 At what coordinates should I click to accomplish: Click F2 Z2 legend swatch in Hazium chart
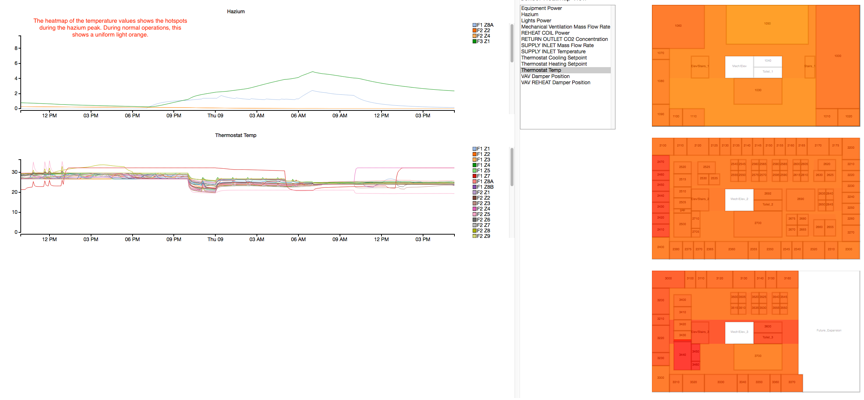(x=475, y=30)
